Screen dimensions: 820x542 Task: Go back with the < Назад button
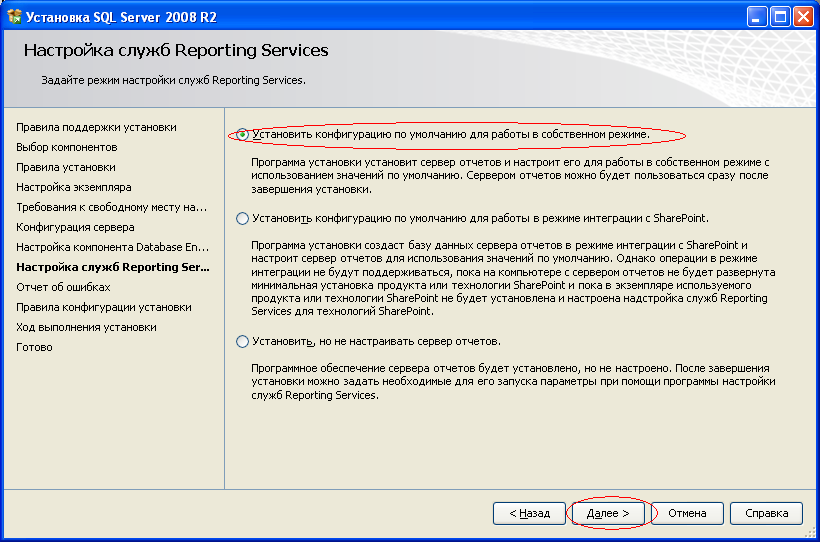(529, 513)
